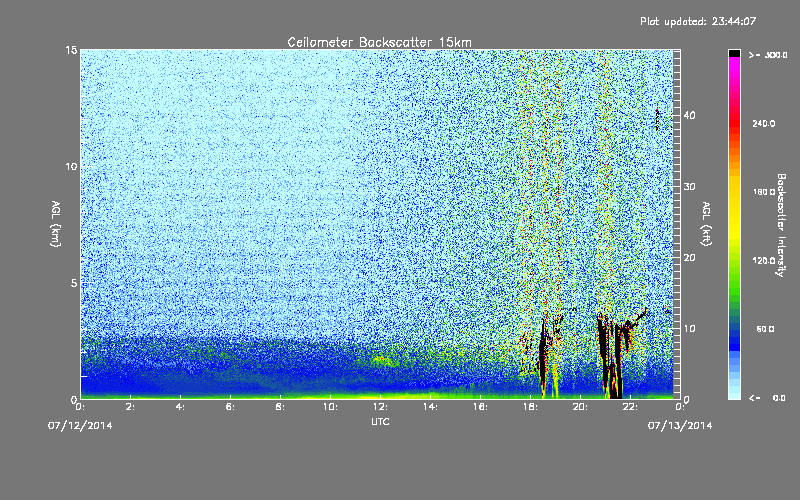Click the black top swatch on colorbar
This screenshot has height=500, width=800.
coord(734,53)
